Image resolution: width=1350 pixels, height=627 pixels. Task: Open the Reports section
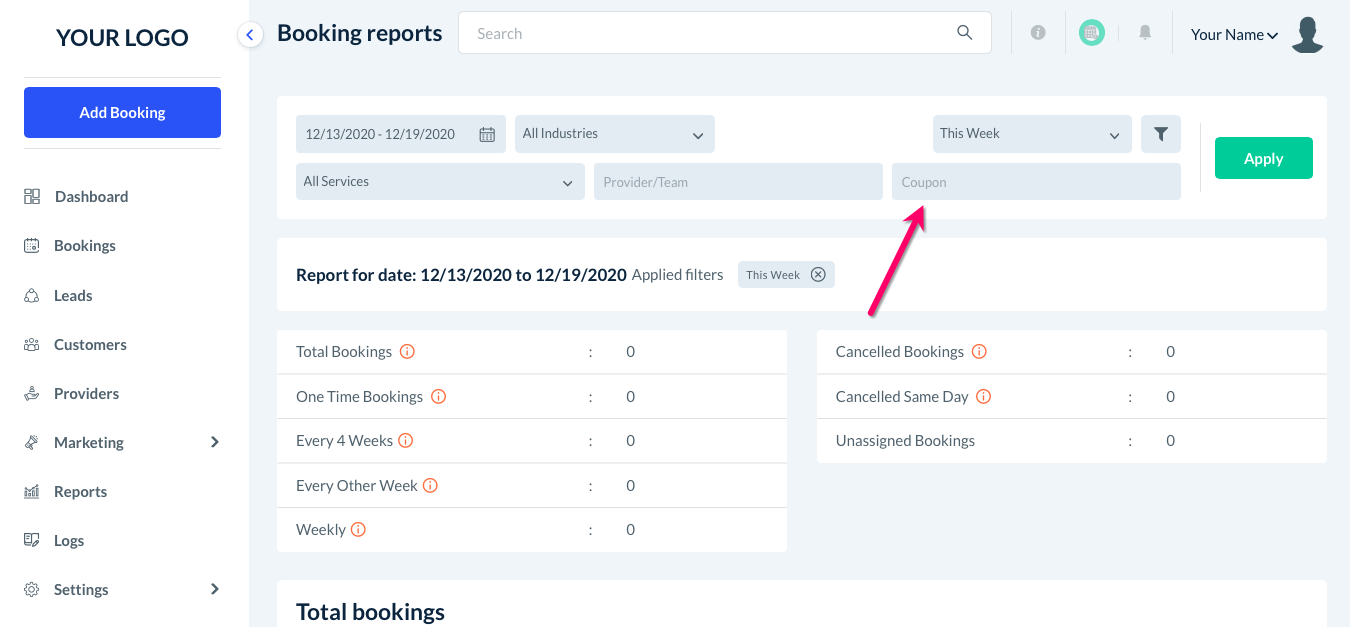(80, 492)
